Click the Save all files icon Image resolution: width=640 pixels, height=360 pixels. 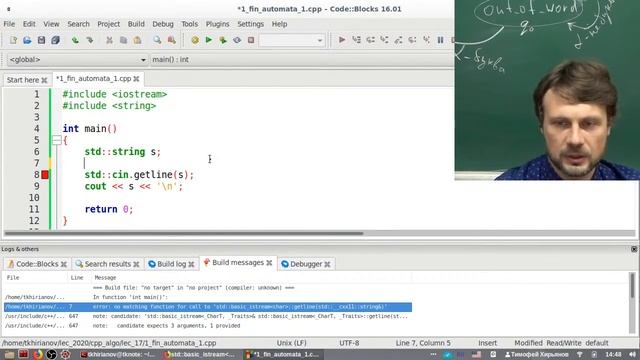click(56, 40)
